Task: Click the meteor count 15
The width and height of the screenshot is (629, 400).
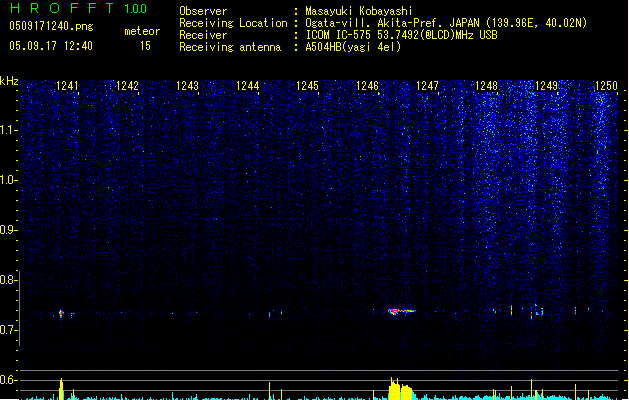Action: pyautogui.click(x=145, y=46)
